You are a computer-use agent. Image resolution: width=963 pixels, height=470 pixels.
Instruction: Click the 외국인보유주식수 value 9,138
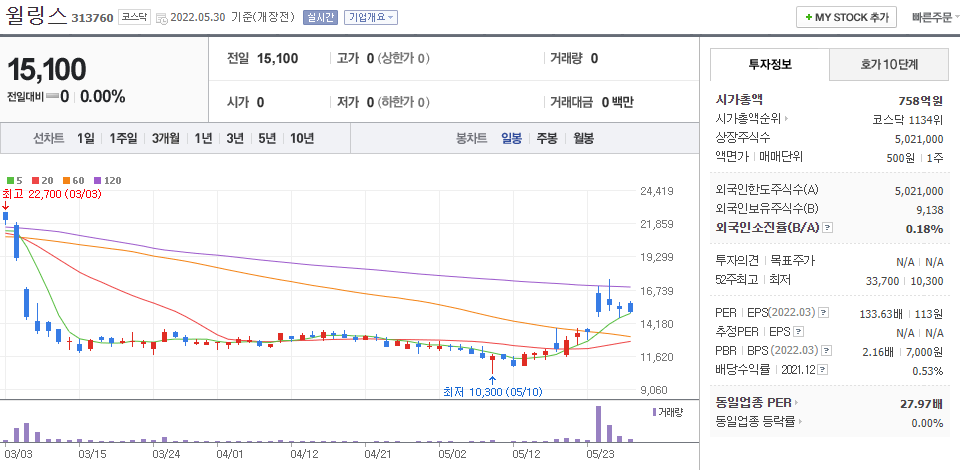point(929,210)
